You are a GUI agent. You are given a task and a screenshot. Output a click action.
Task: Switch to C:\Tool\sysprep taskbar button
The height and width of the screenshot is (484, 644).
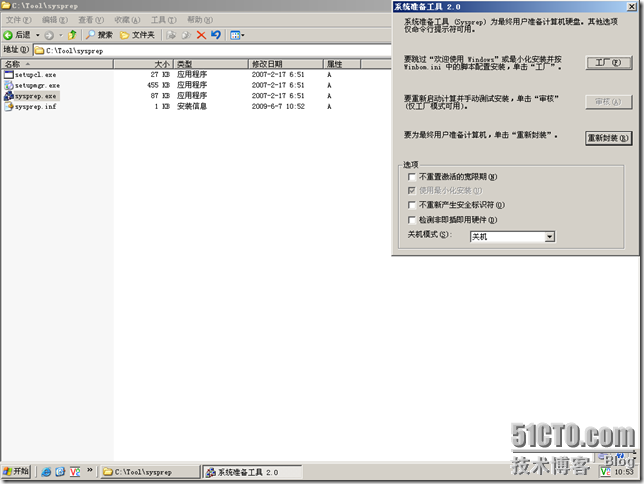click(x=150, y=472)
